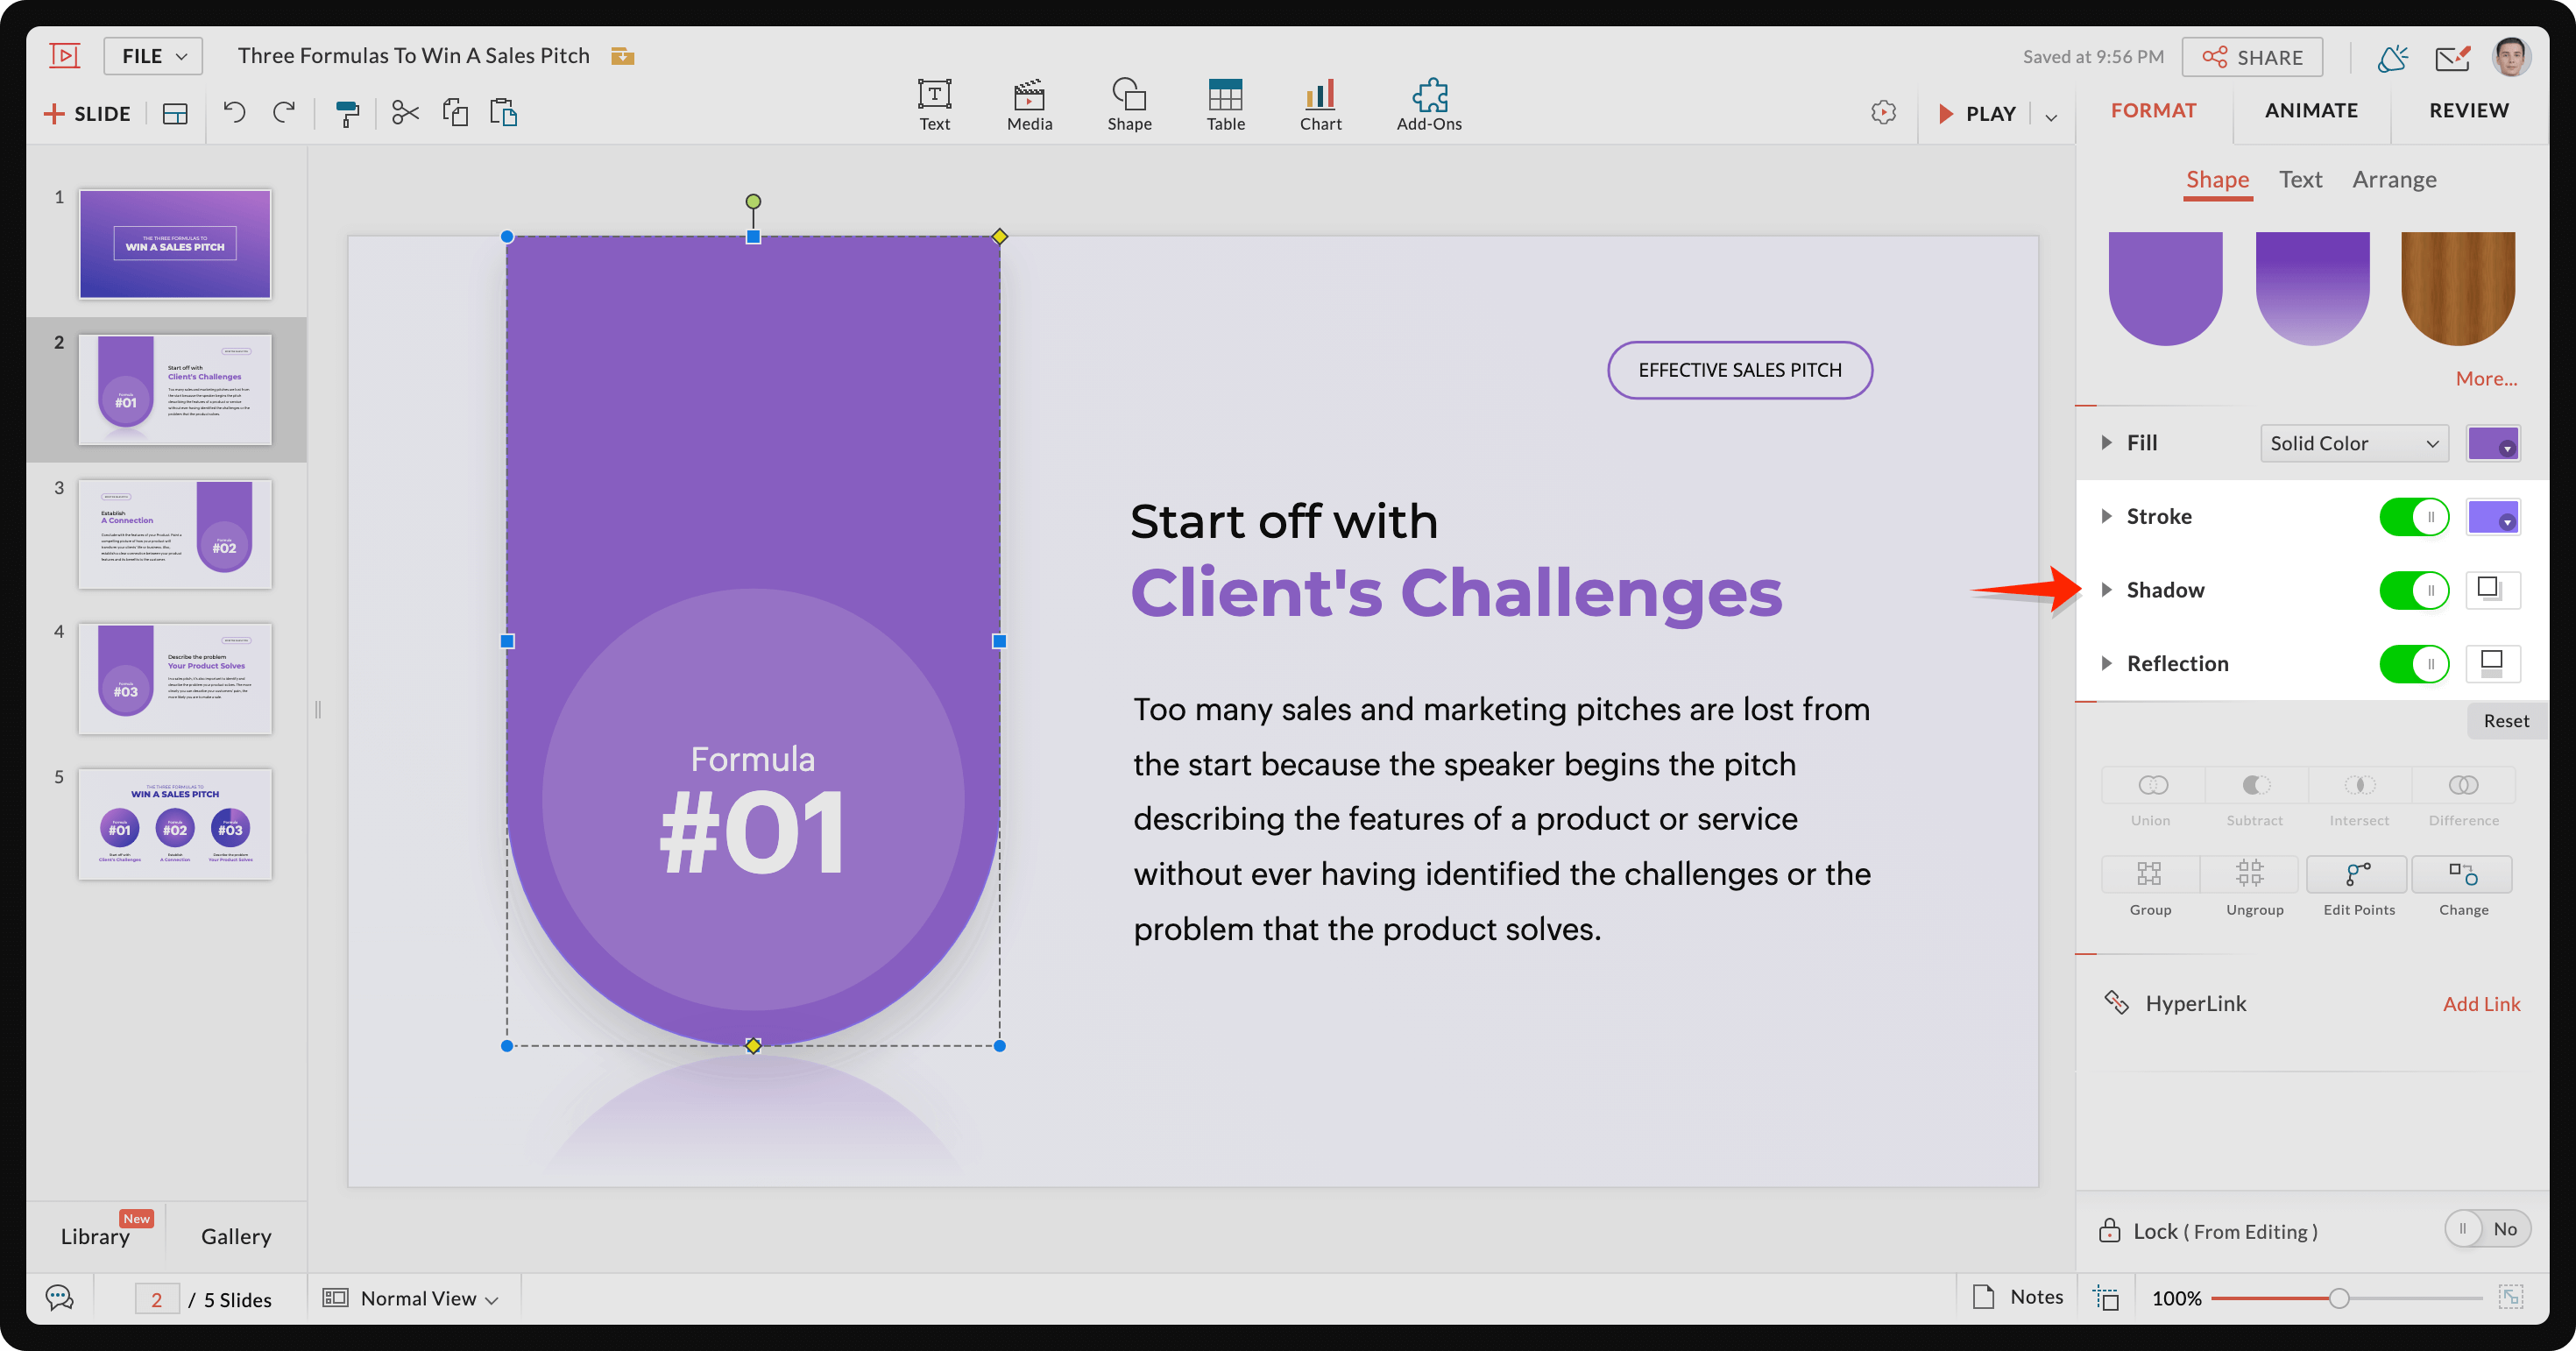Expand the Shadow options section
The width and height of the screenshot is (2576, 1351).
point(2107,590)
